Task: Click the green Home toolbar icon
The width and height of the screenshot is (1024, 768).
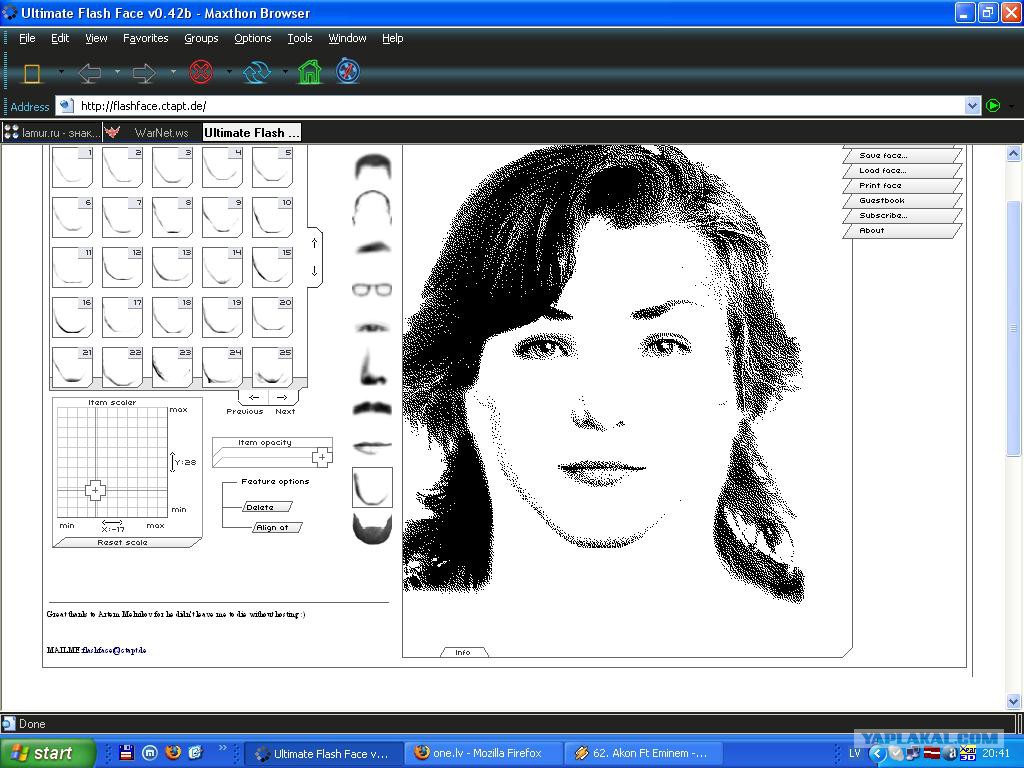Action: (x=310, y=73)
